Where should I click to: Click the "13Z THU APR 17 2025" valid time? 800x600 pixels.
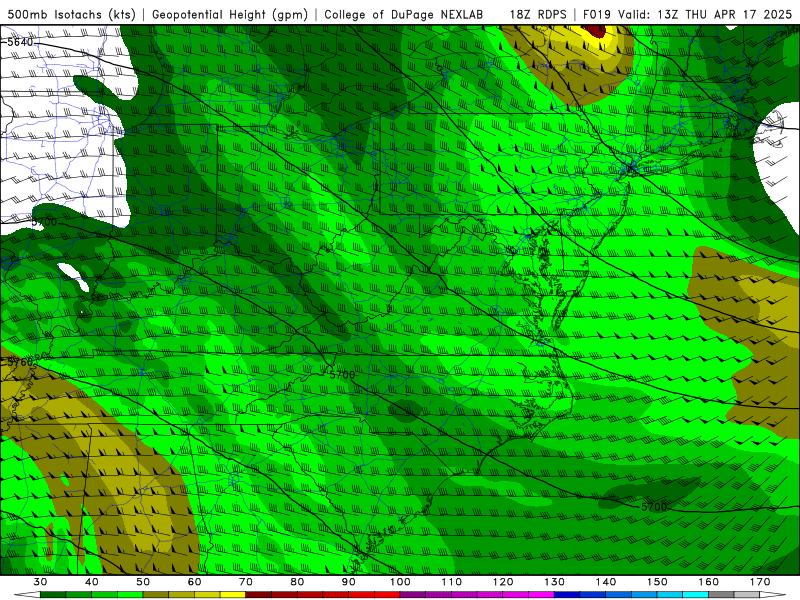724,14
